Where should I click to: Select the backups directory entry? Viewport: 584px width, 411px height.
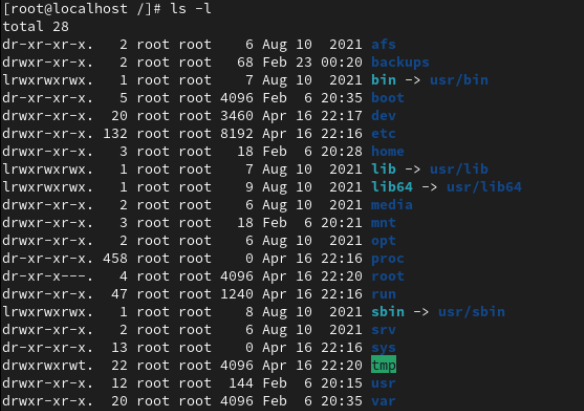click(x=400, y=62)
